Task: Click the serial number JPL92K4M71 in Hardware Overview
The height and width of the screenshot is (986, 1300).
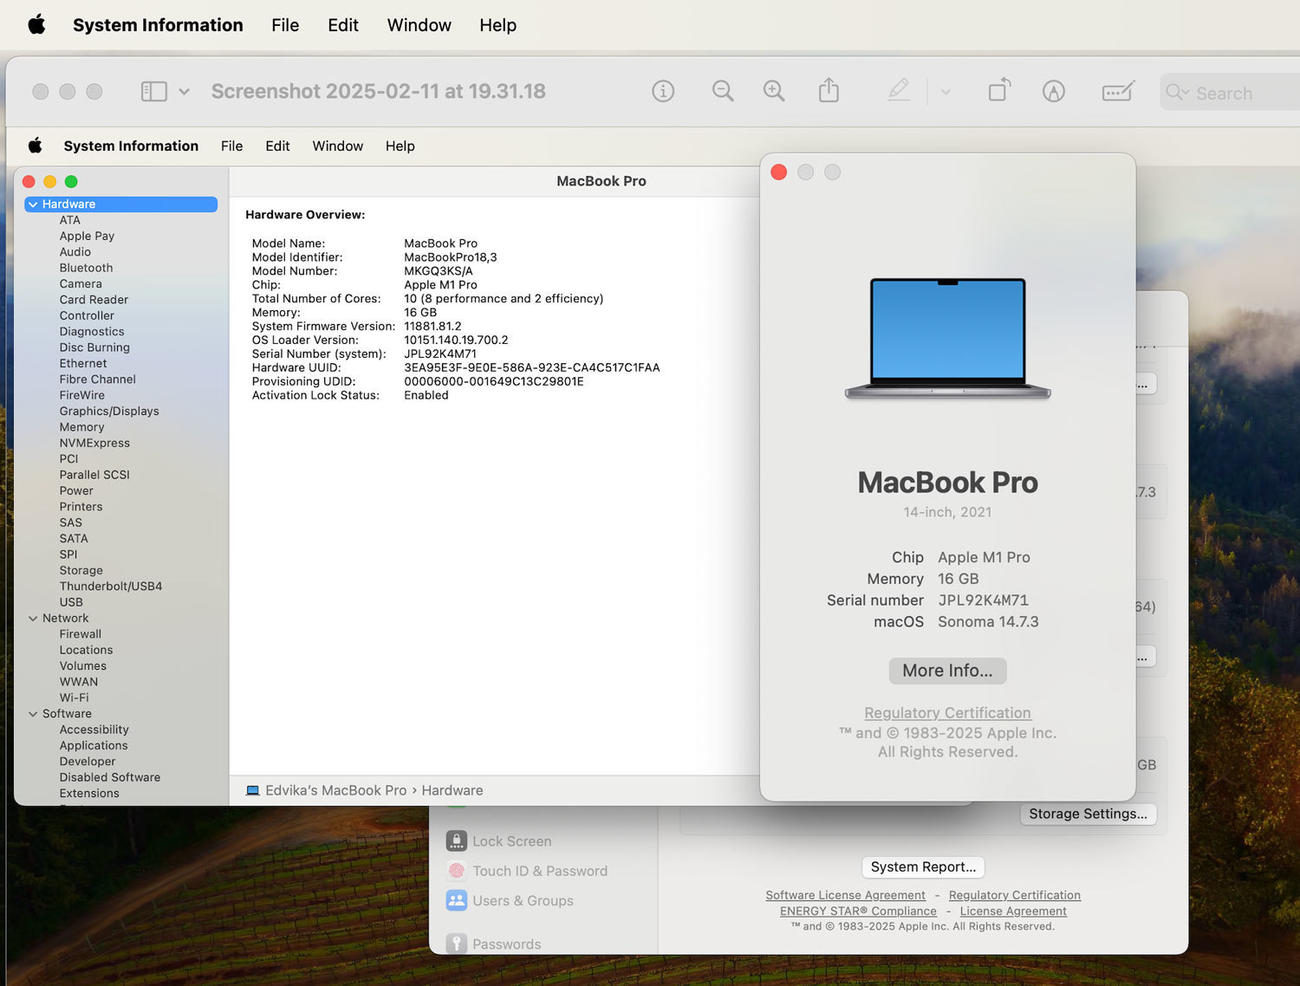Action: point(440,354)
